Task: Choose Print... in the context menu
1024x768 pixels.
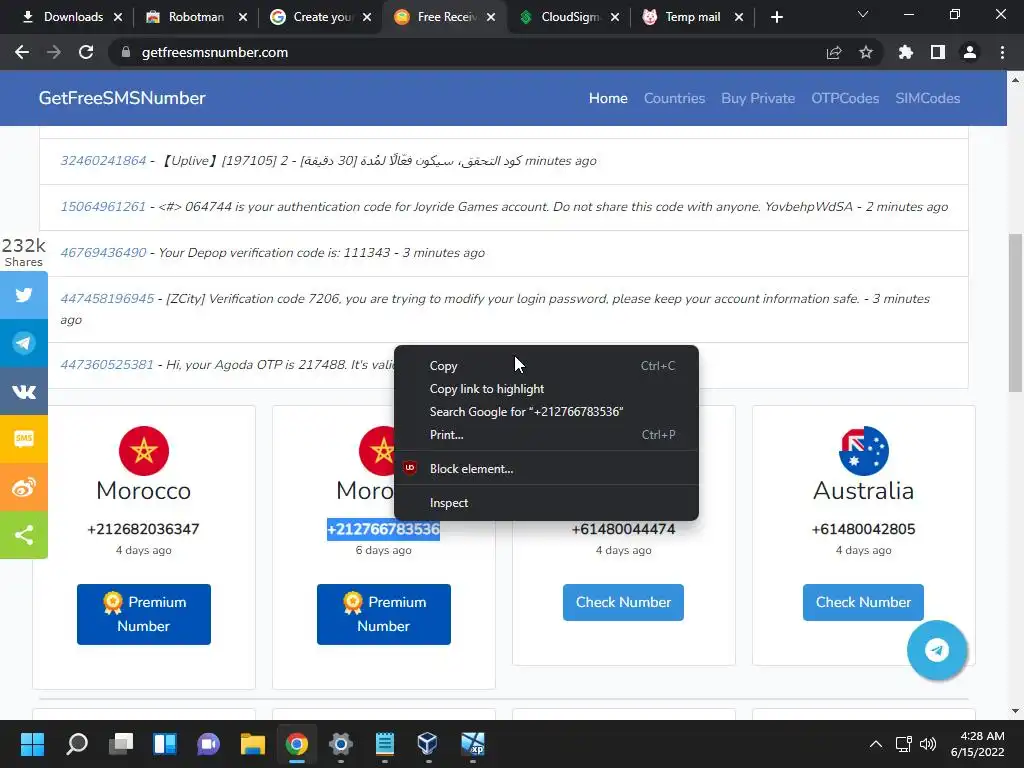Action: tap(546, 434)
